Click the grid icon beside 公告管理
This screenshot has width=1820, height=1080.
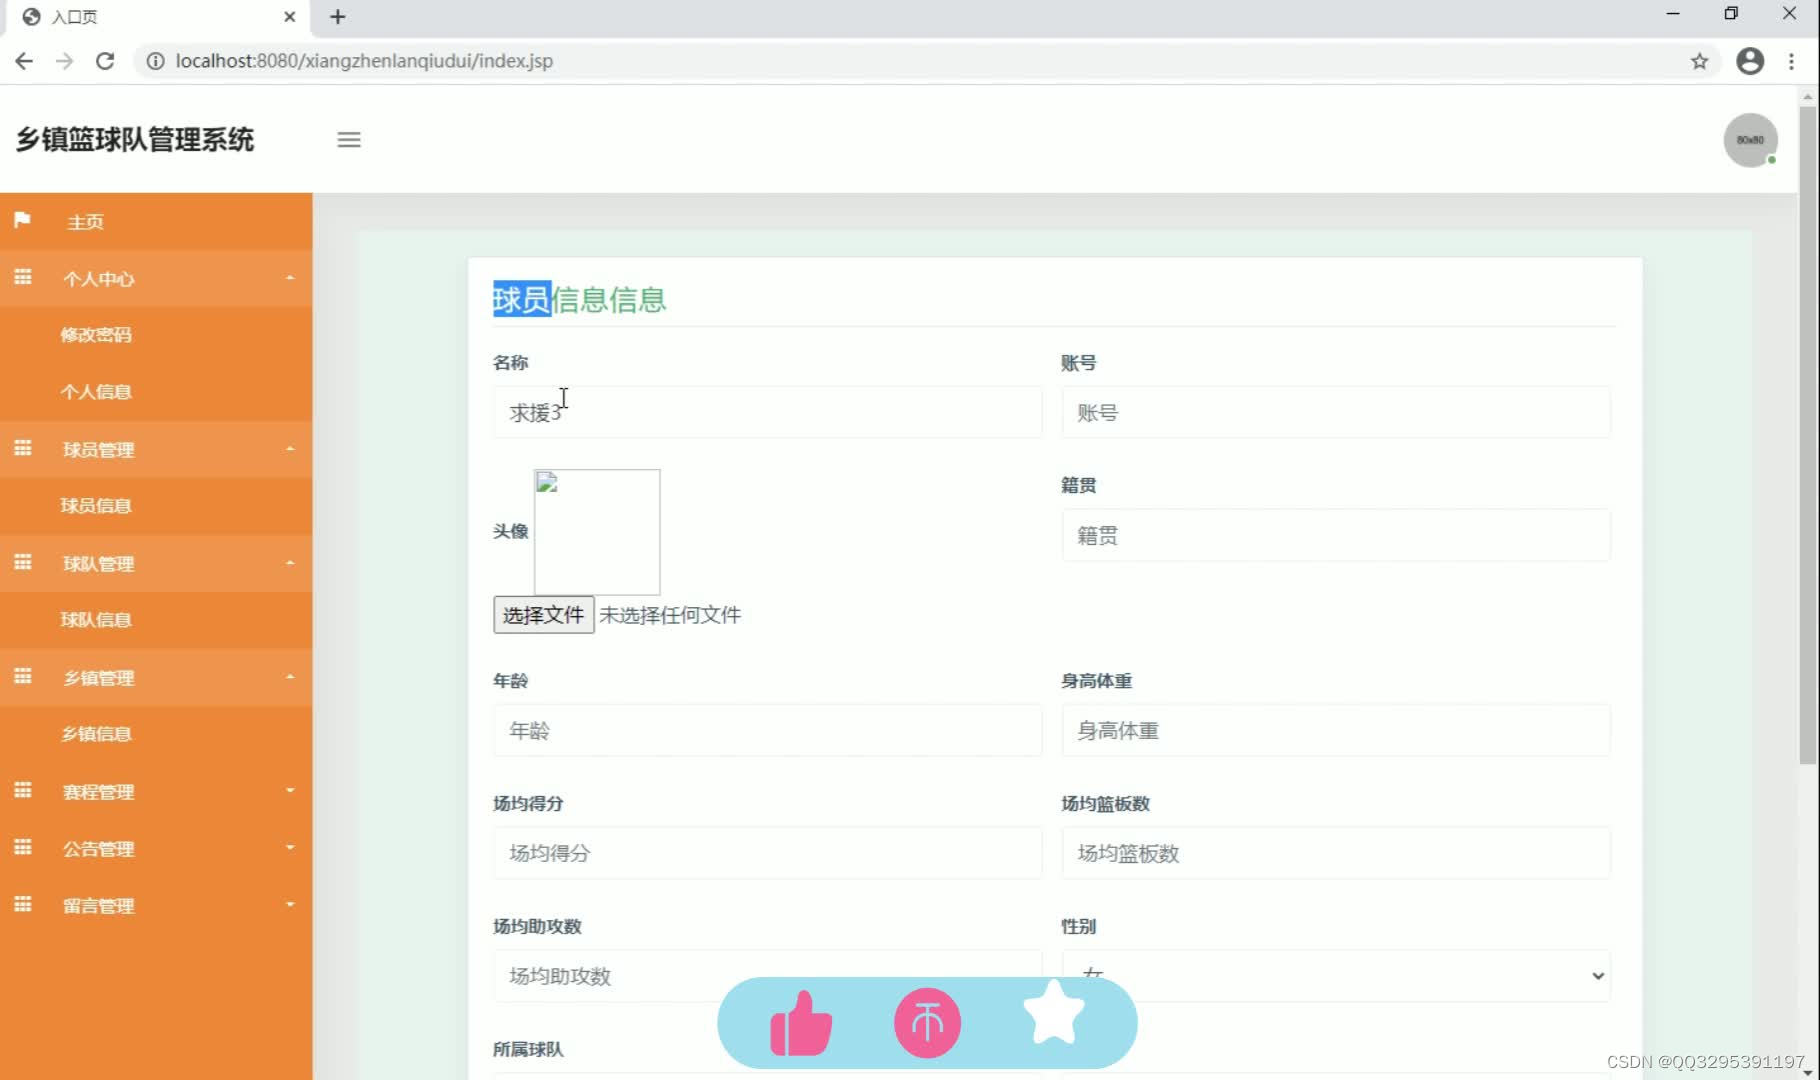[x=22, y=847]
